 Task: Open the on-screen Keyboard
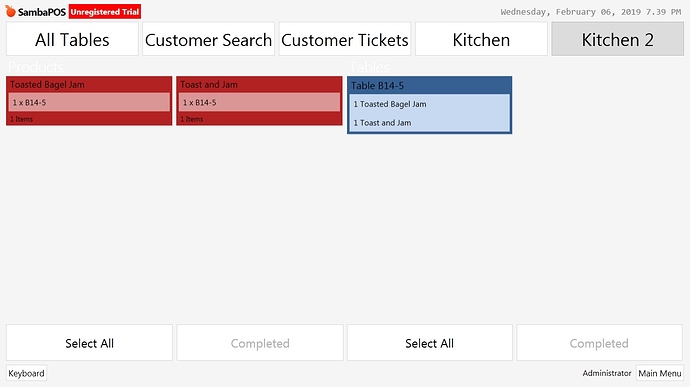coord(26,373)
